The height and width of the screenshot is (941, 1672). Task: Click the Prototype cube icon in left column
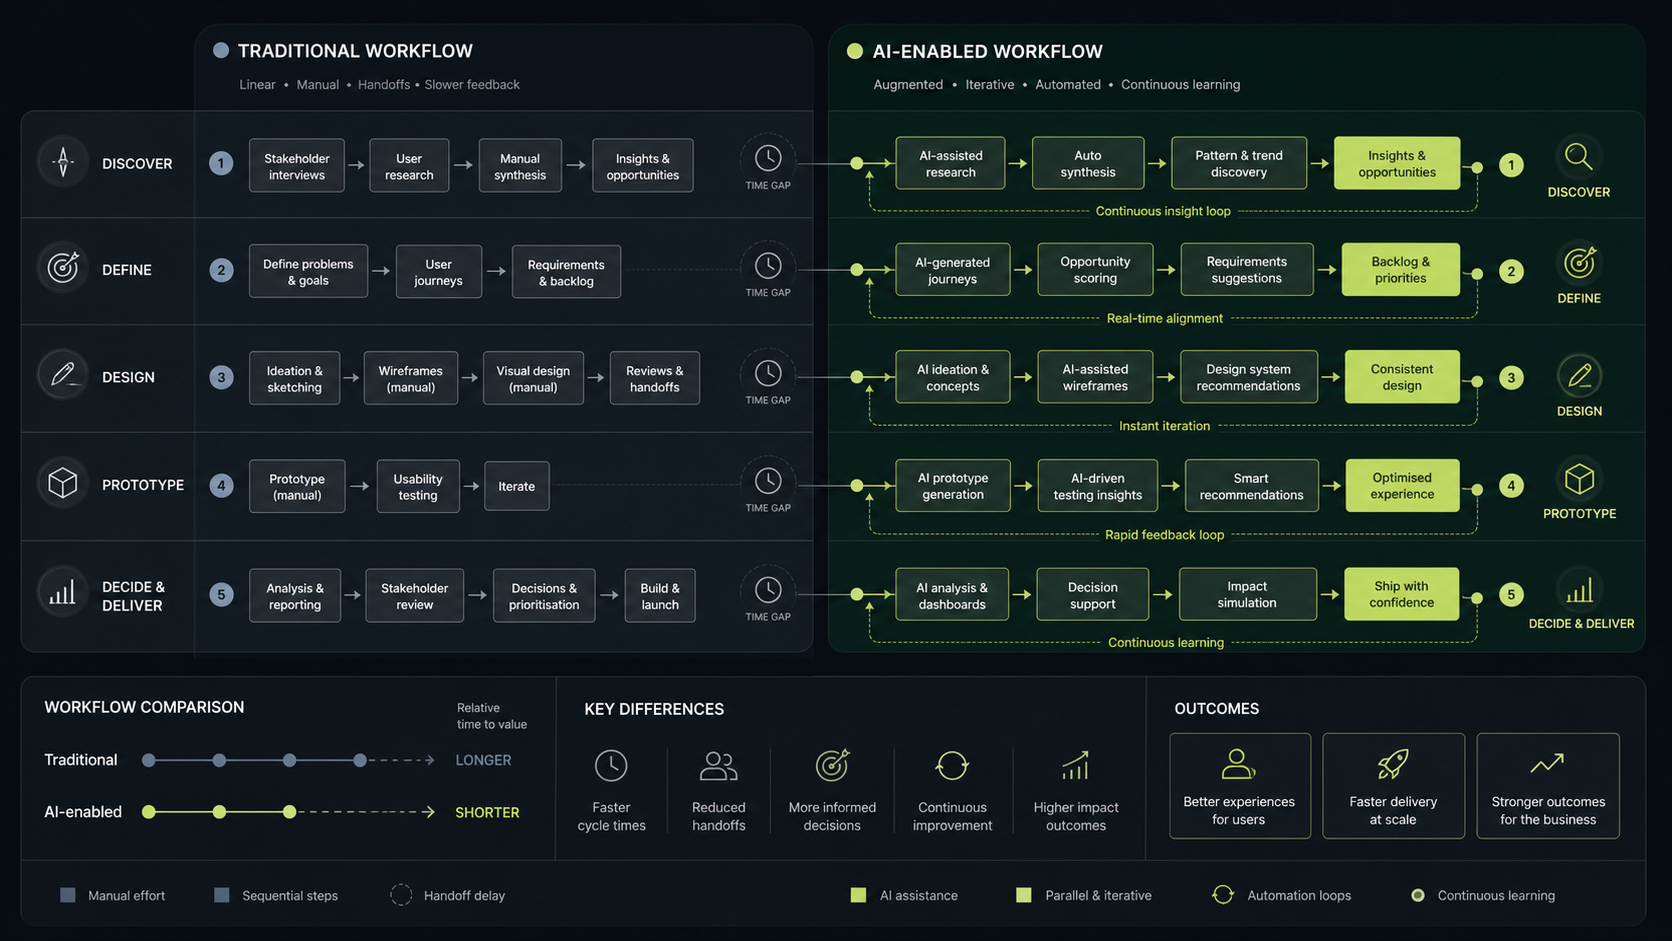pos(63,483)
